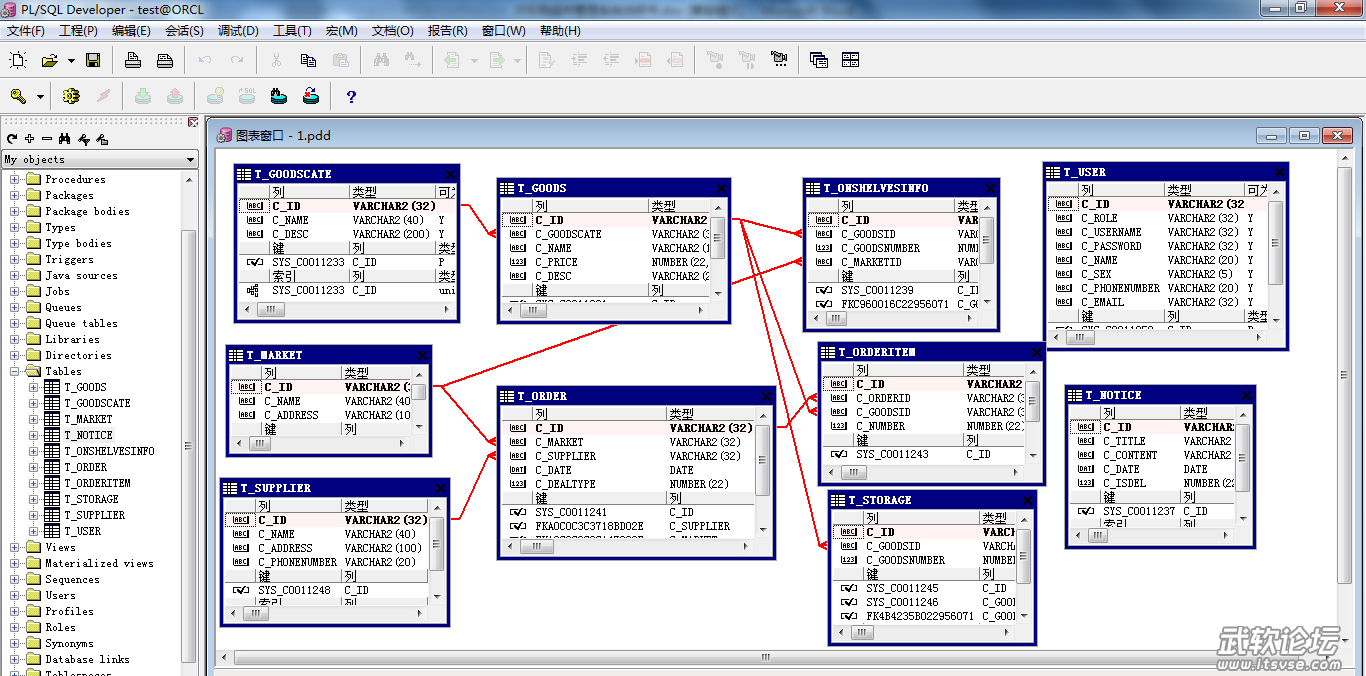Maximize the 图表窗口 - 1.pdd diagram window
This screenshot has width=1366, height=676.
(1304, 135)
